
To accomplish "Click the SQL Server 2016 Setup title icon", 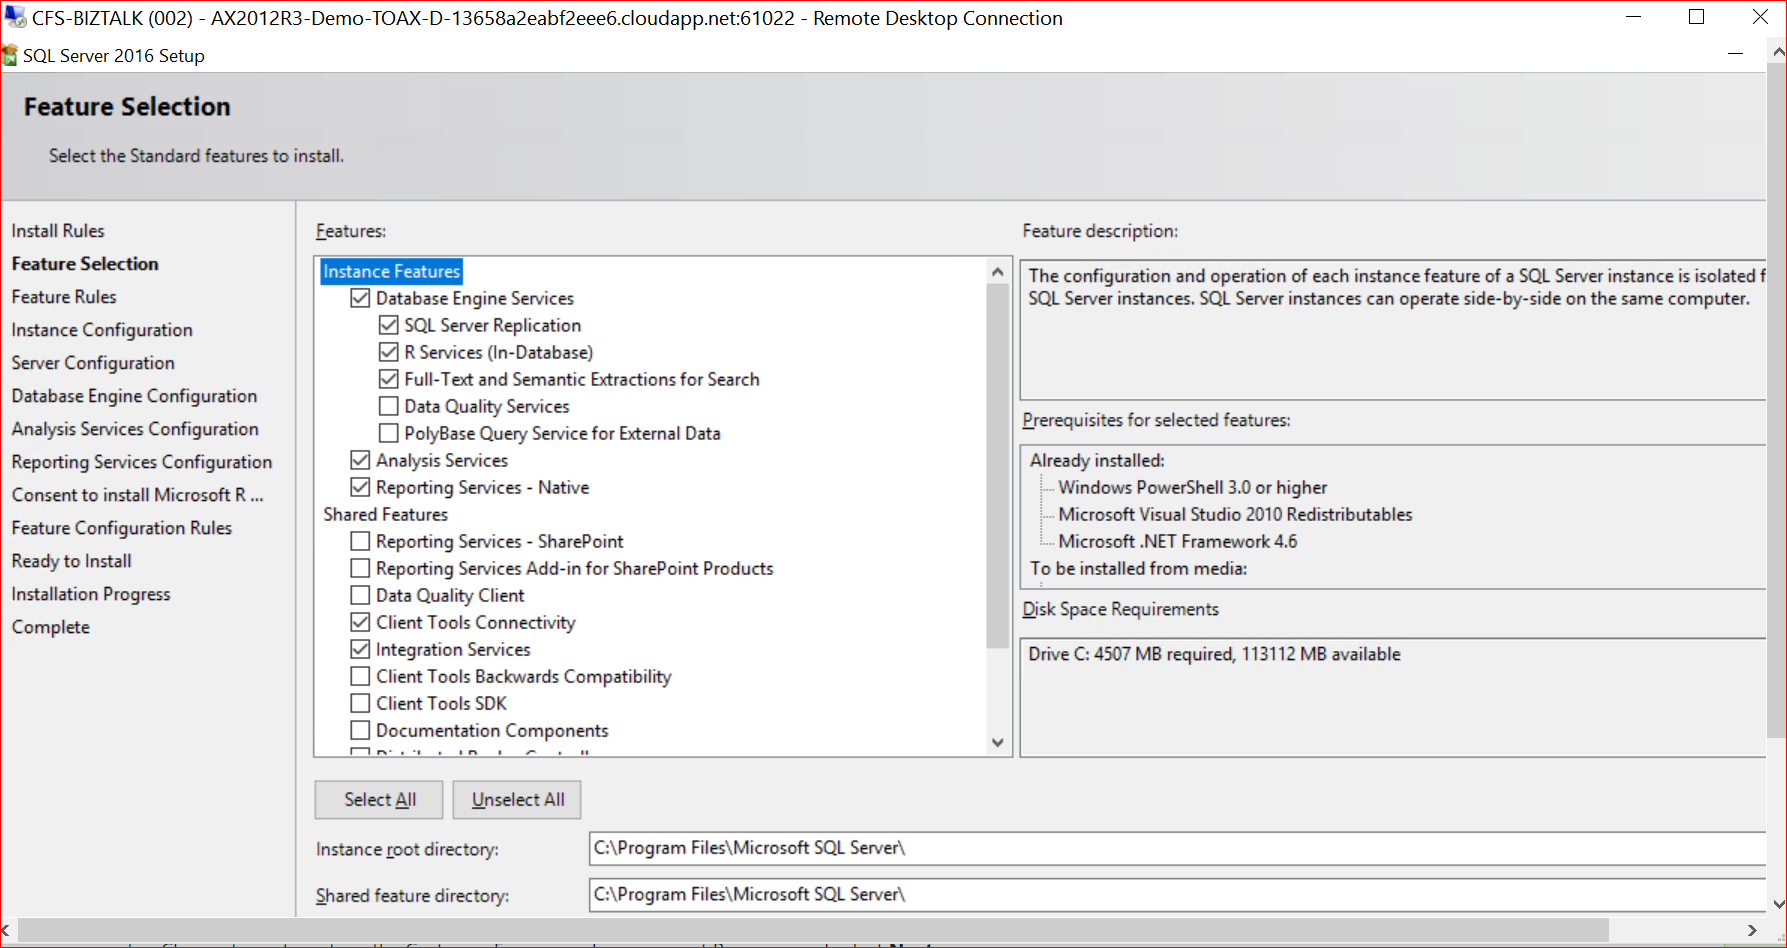I will click(10, 56).
